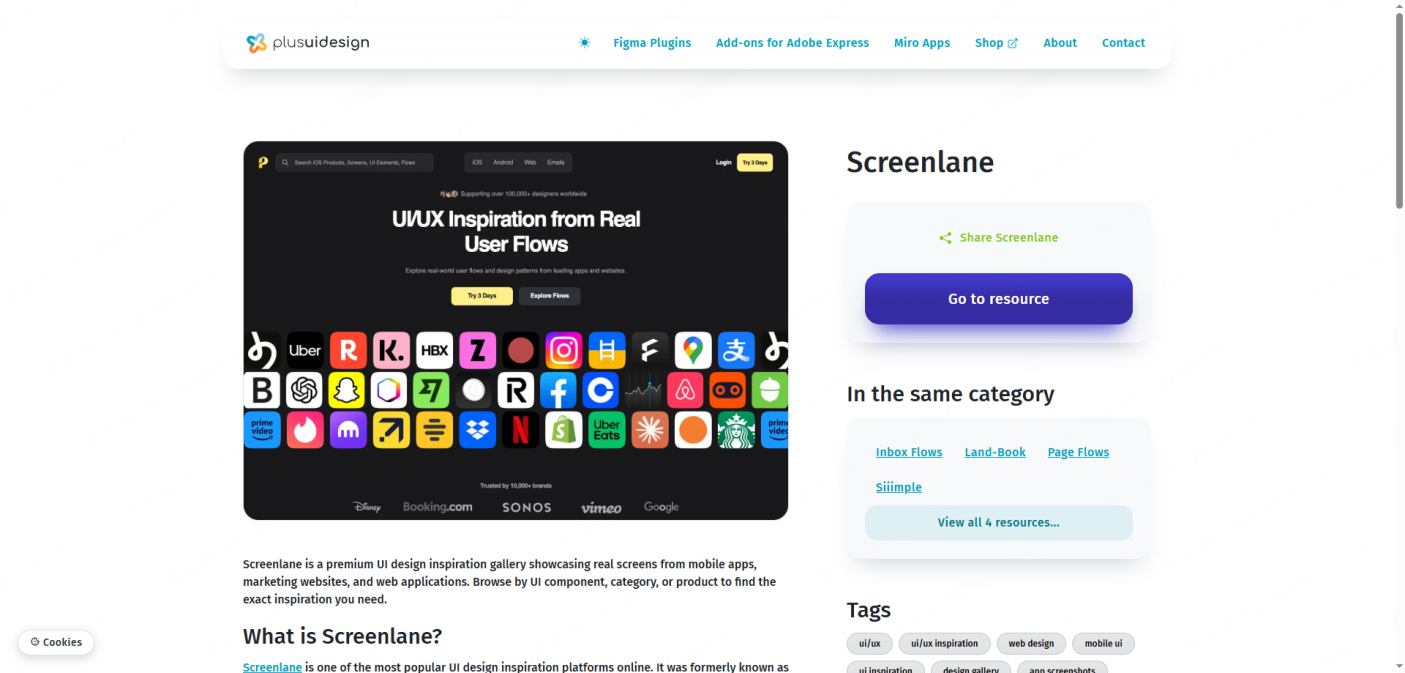Image resolution: width=1405 pixels, height=673 pixels.
Task: Click the "In the same category" heading
Action: [950, 394]
